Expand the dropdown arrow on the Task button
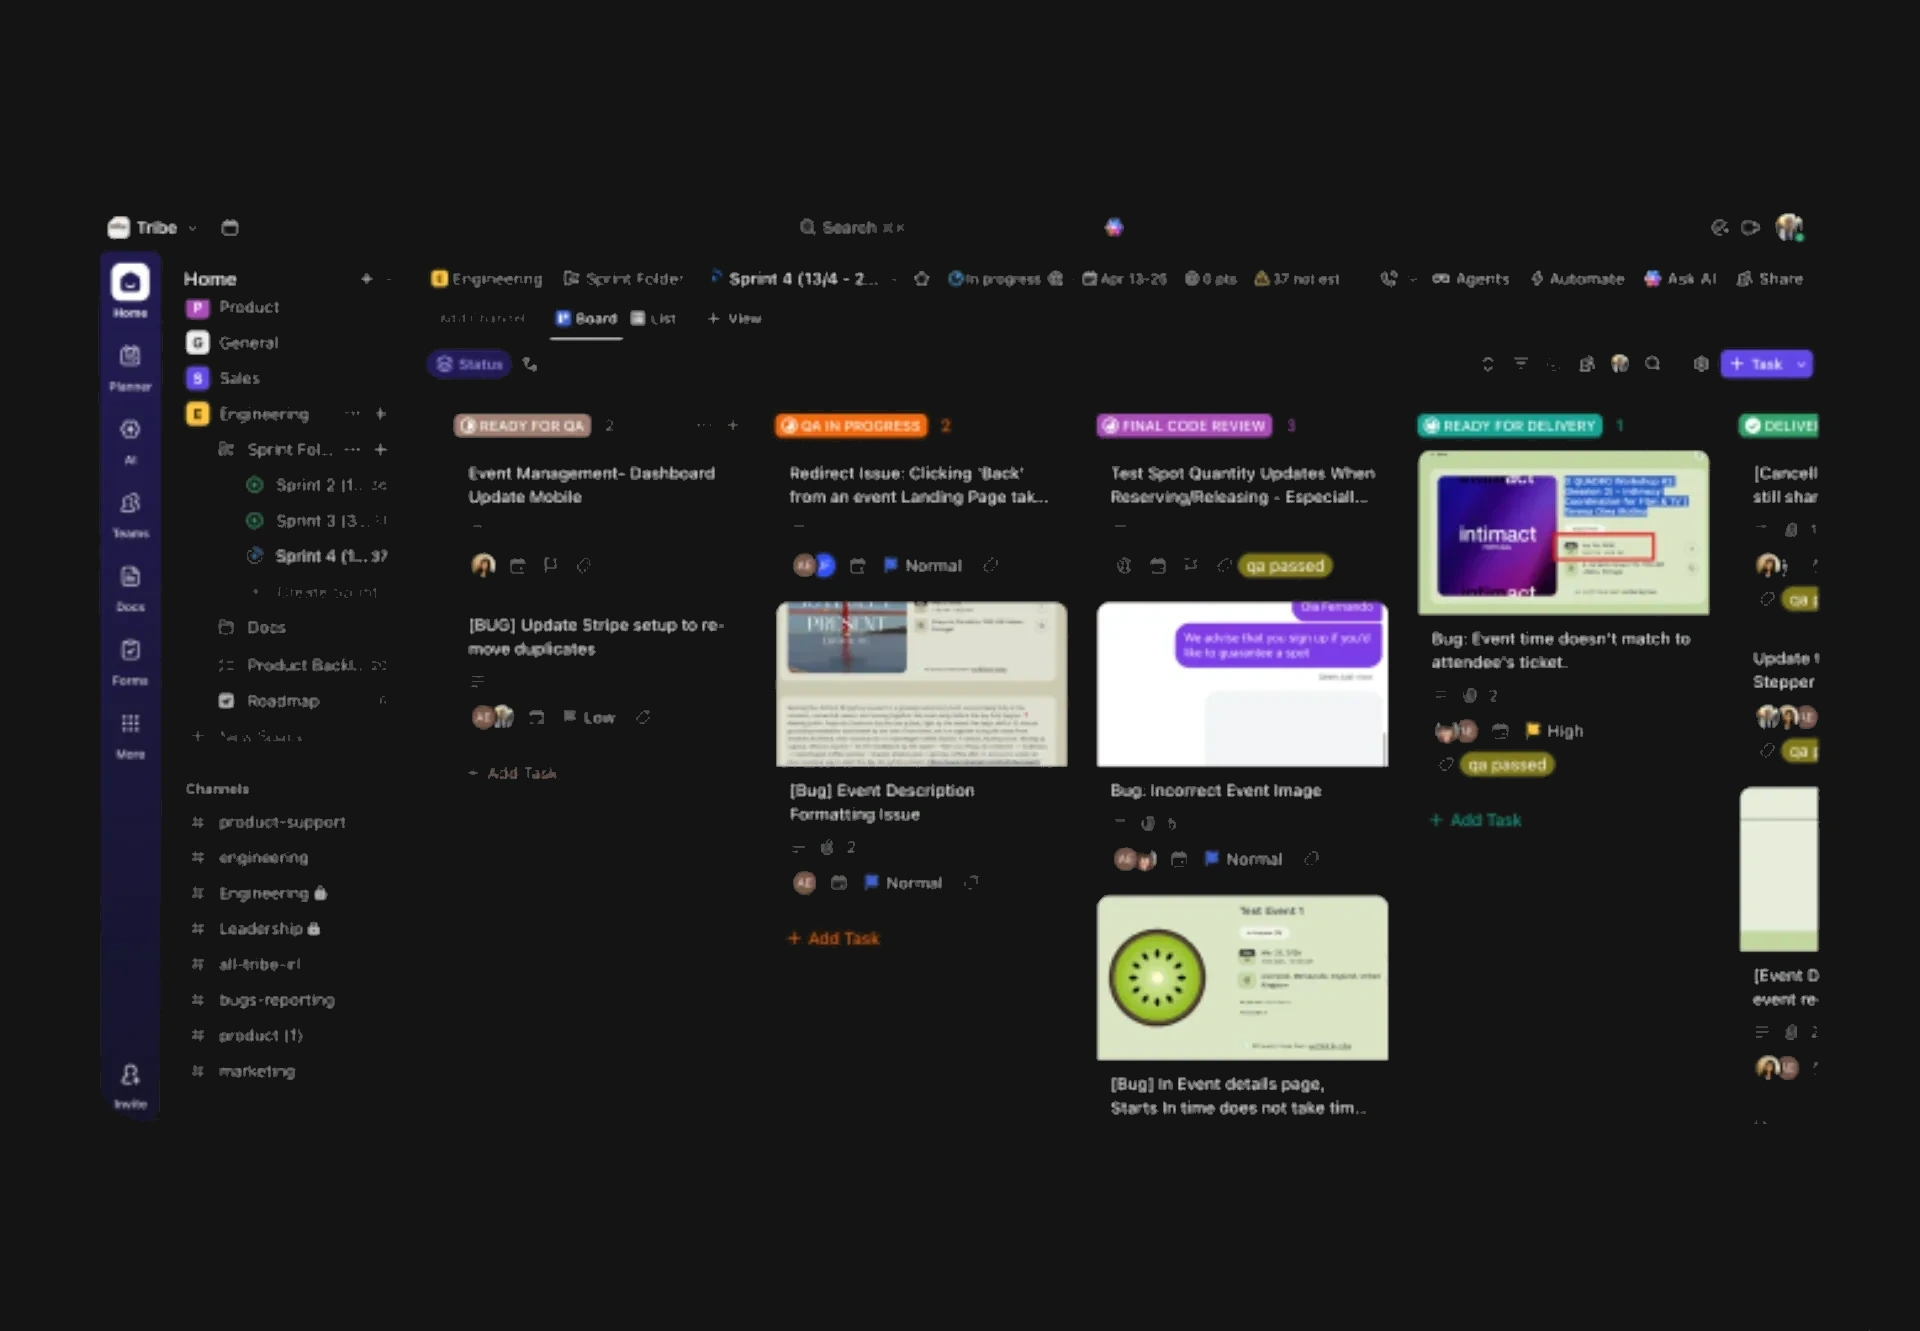The width and height of the screenshot is (1920, 1331). 1799,364
